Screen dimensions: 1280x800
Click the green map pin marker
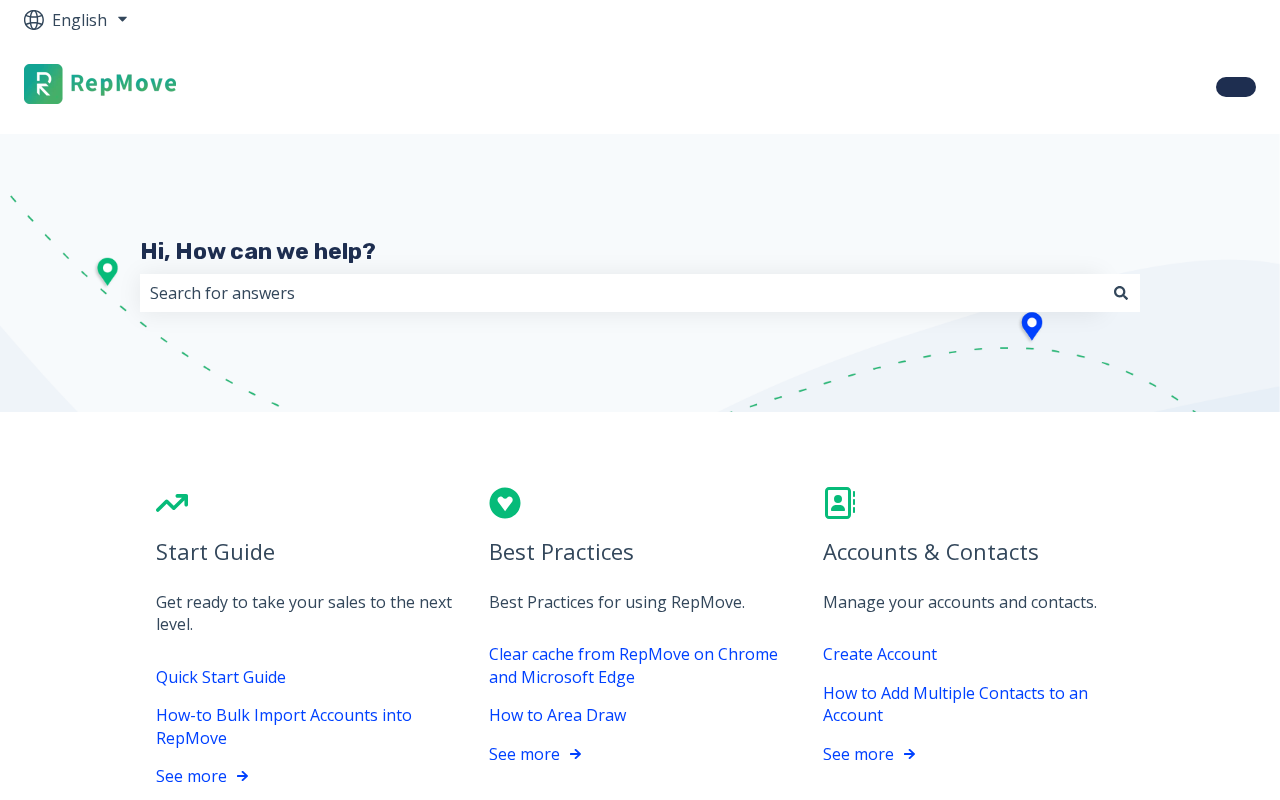(107, 271)
